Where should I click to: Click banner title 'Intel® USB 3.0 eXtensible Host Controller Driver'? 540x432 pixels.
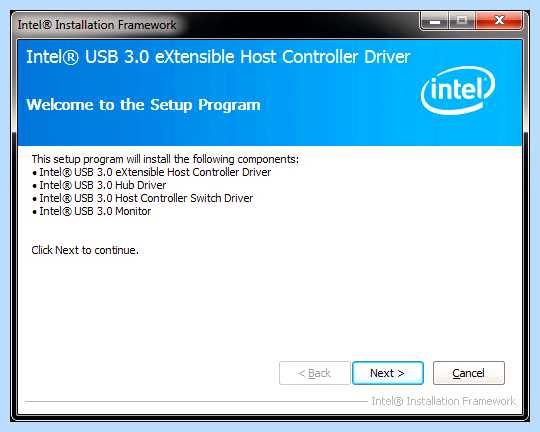click(x=218, y=57)
